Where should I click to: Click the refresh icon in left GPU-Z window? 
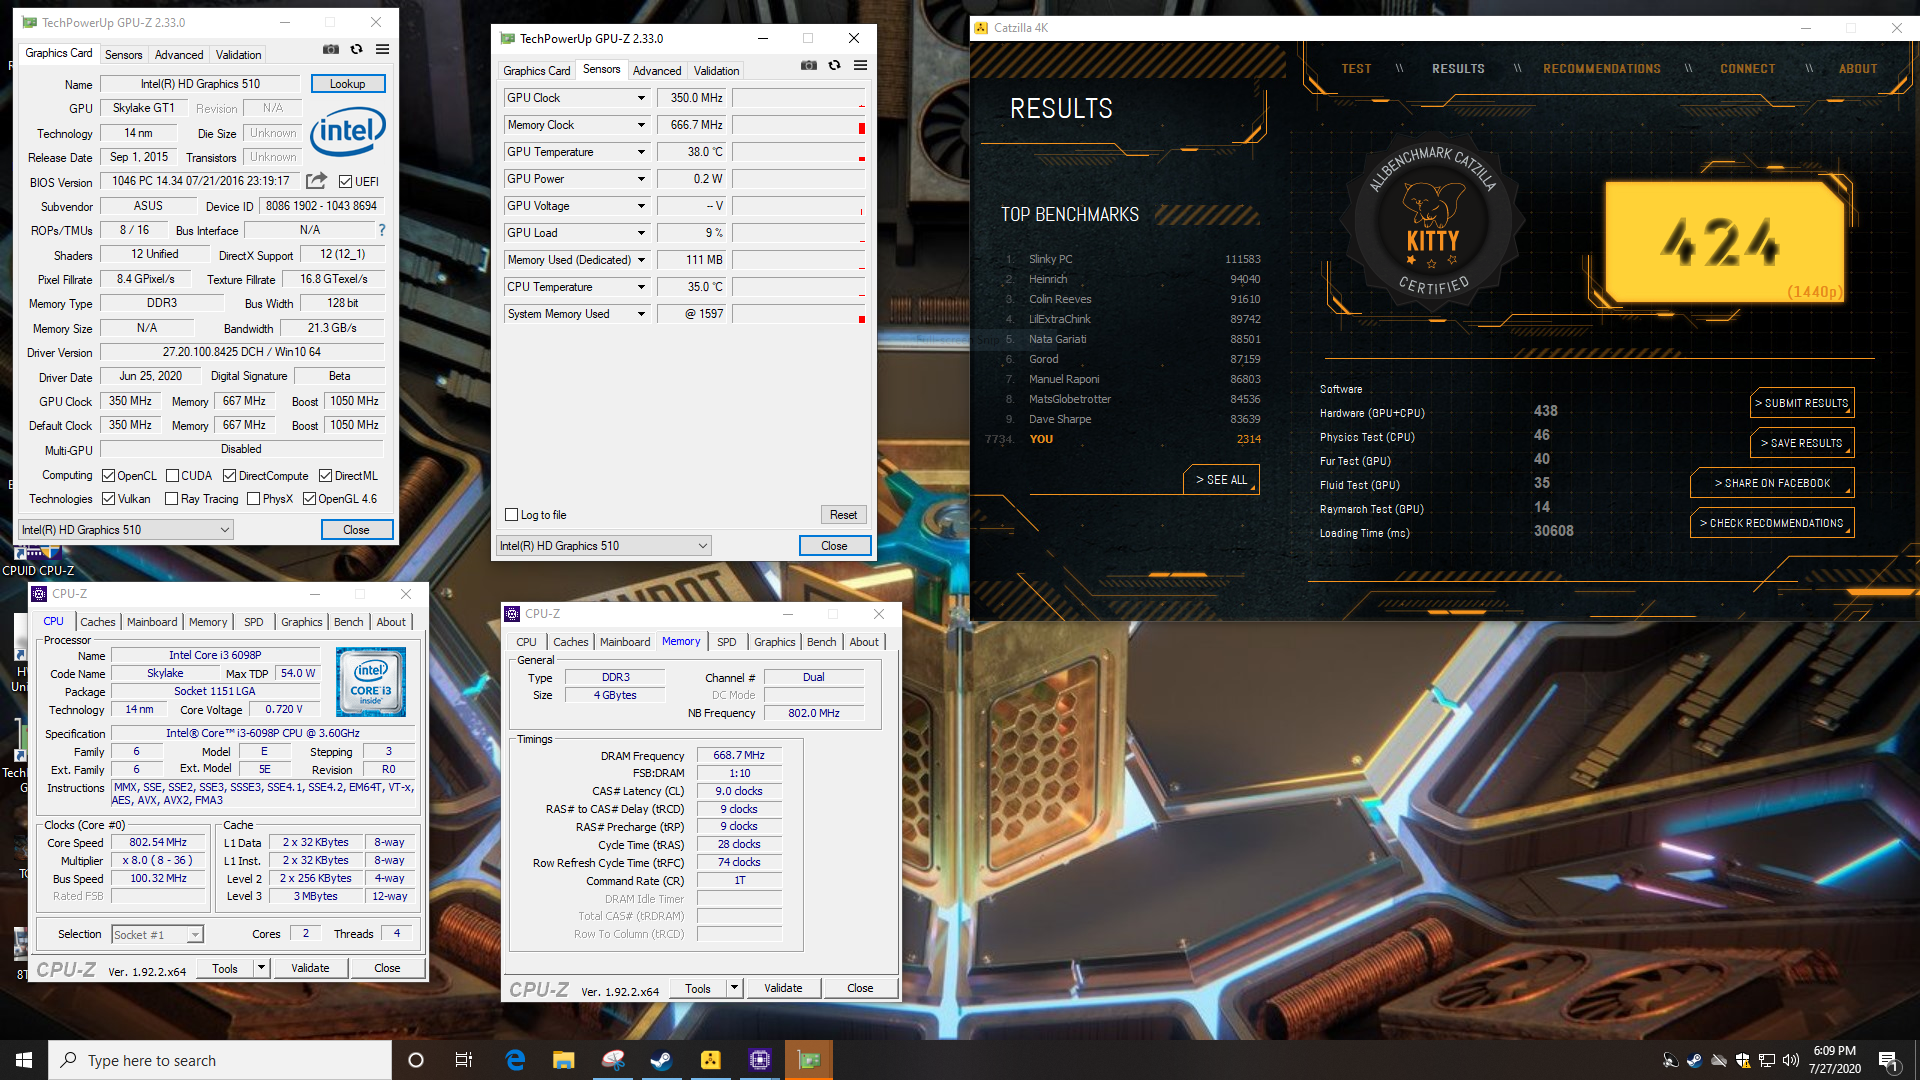(356, 50)
